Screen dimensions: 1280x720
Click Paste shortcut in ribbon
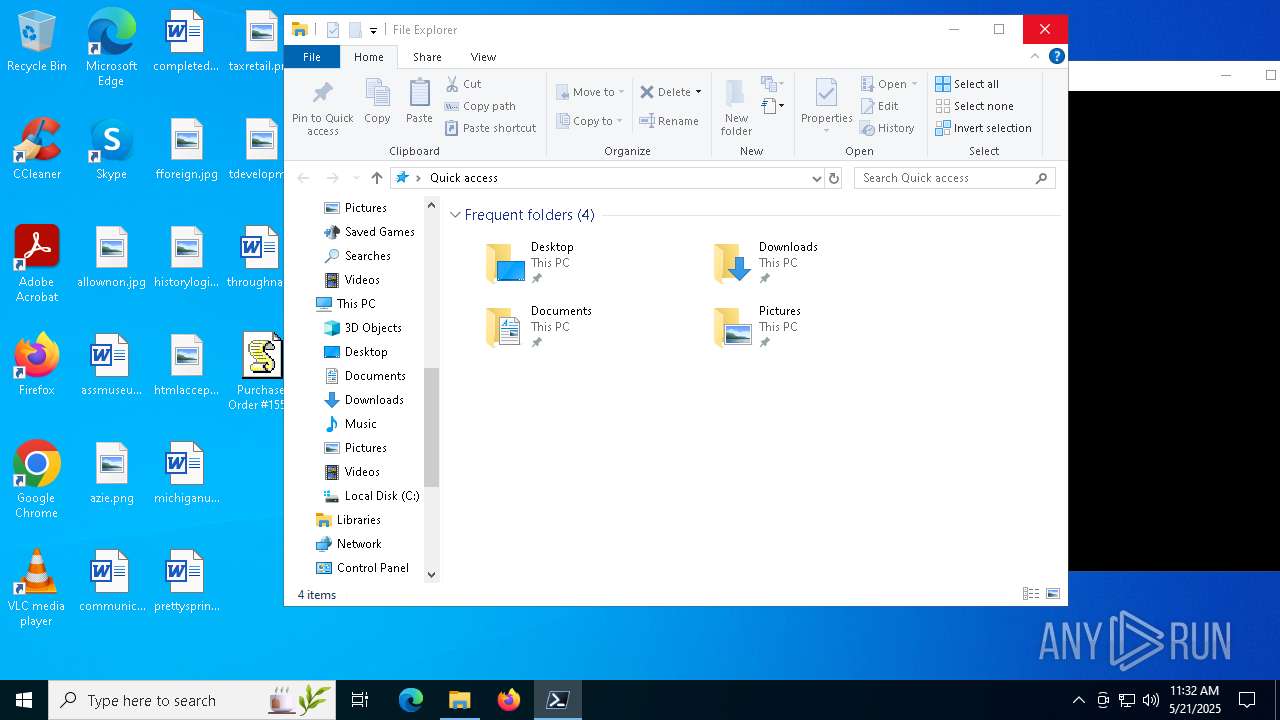[491, 128]
